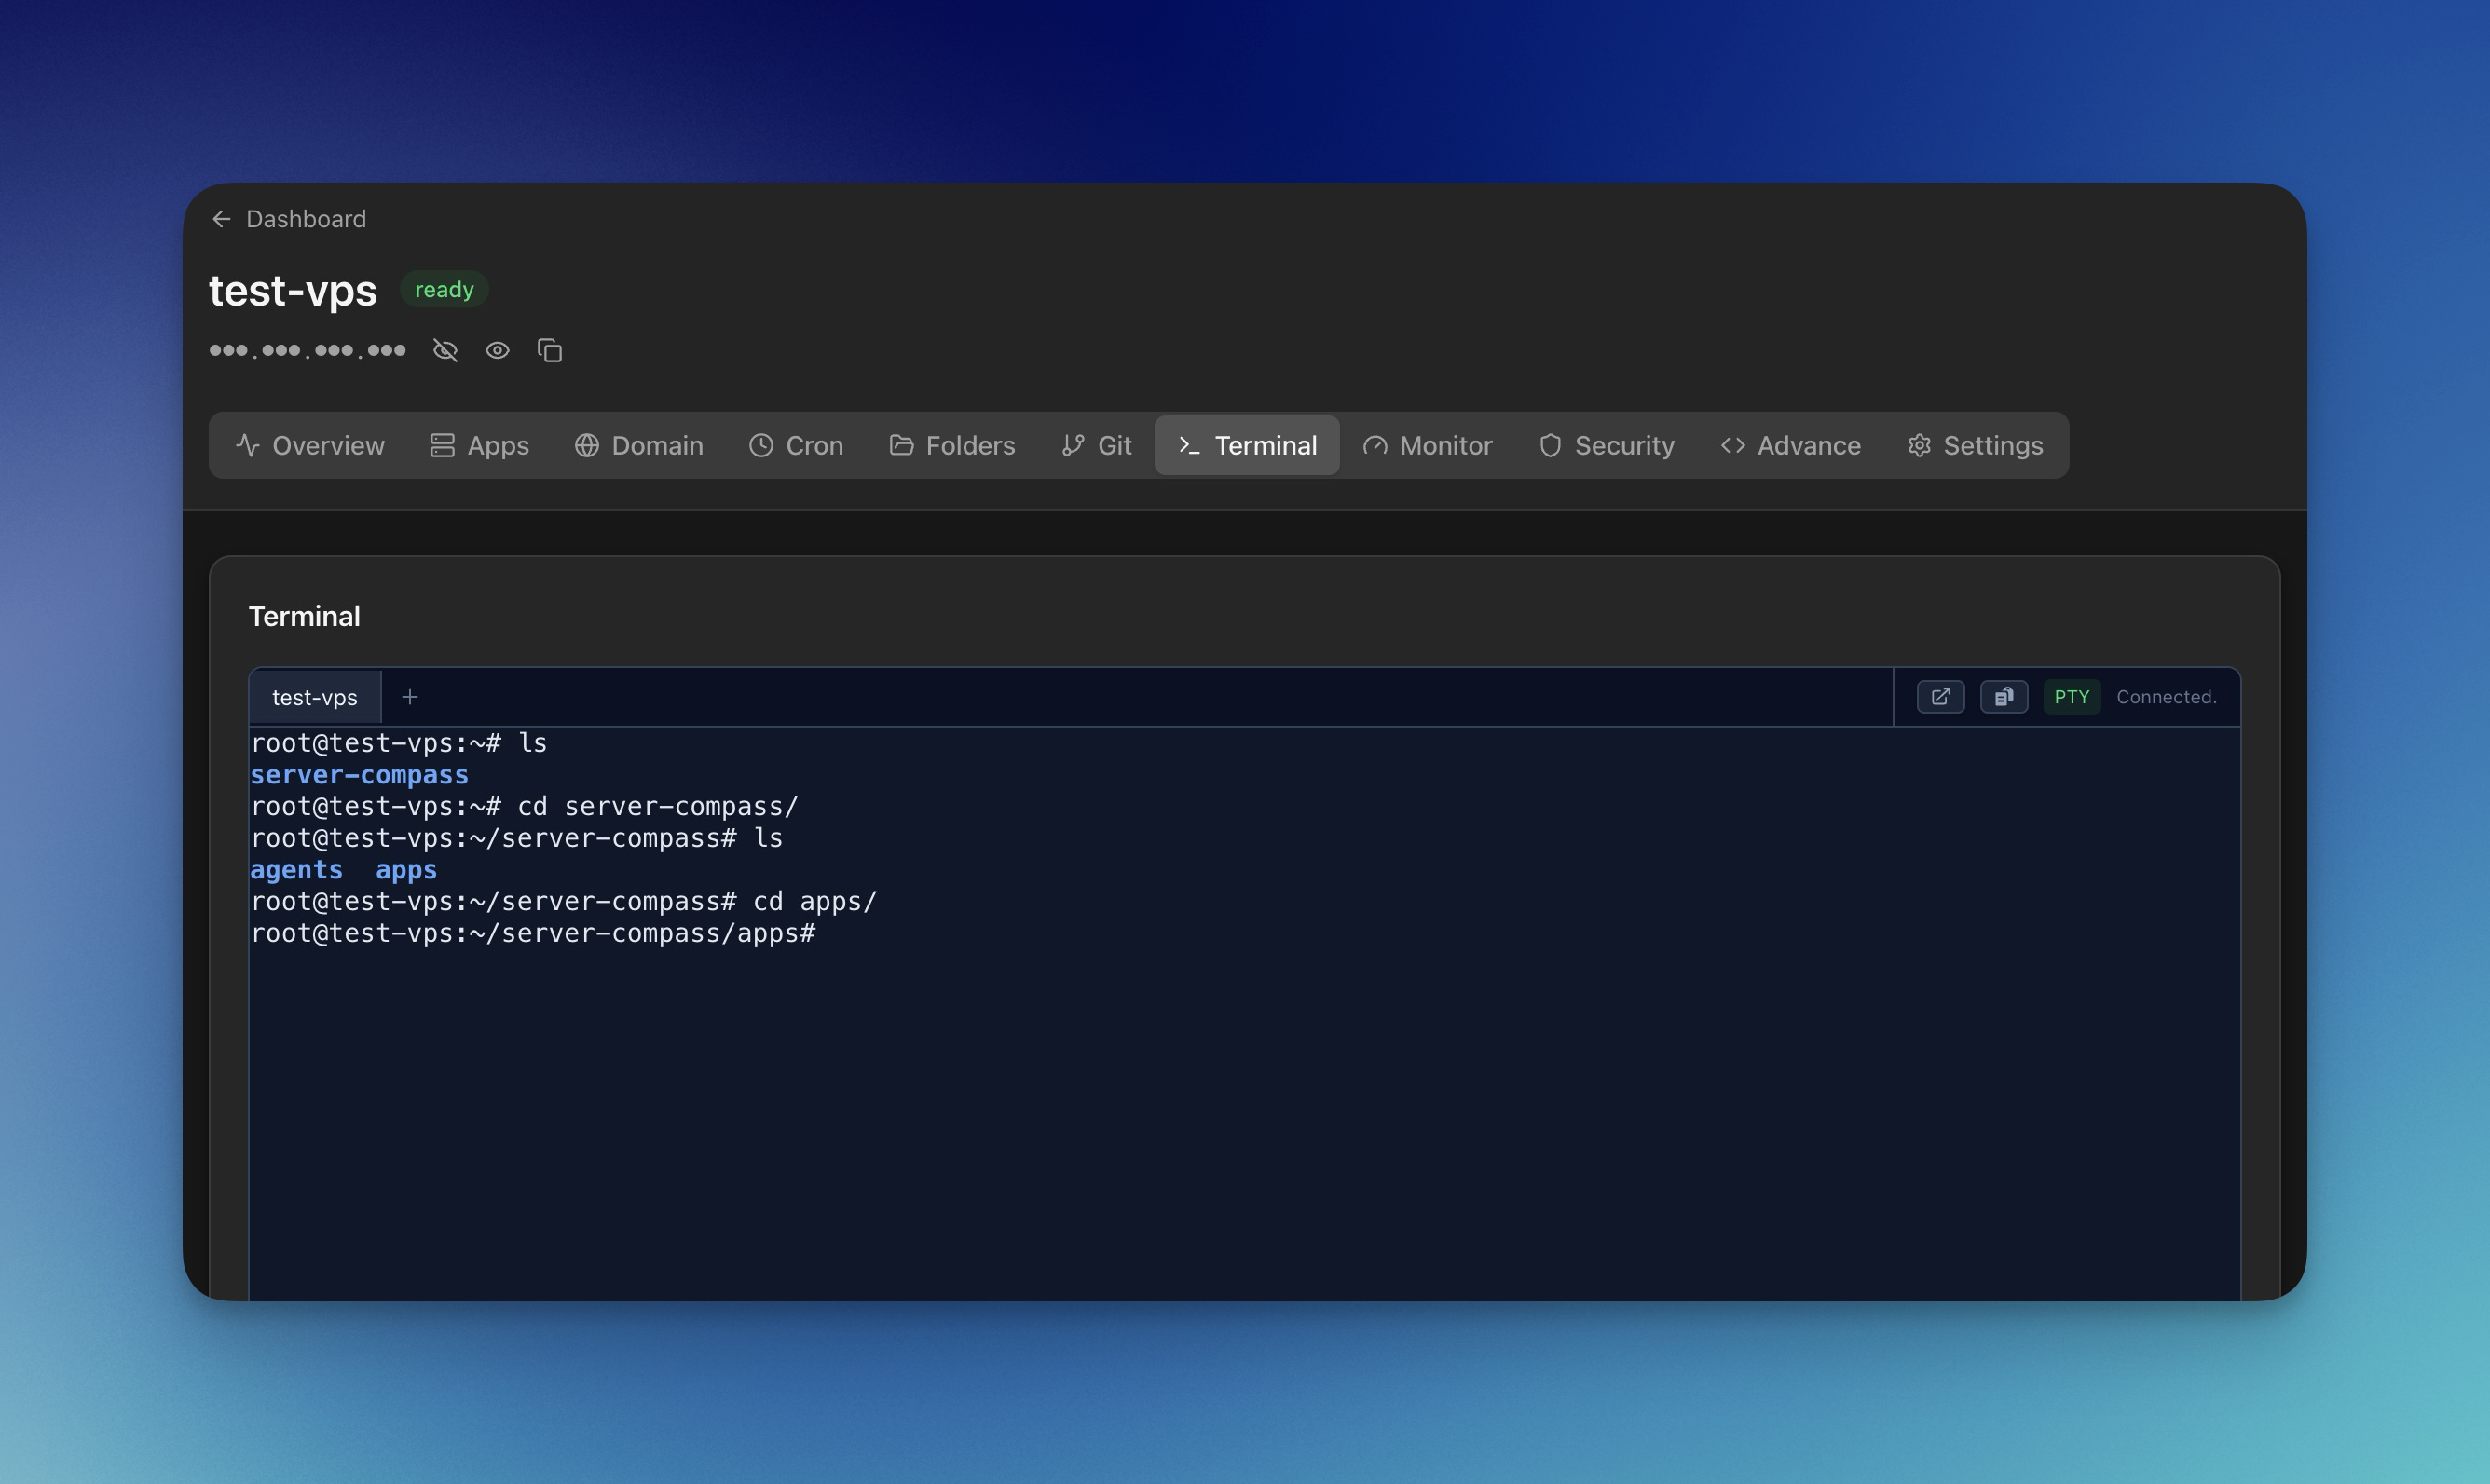
Task: Open the Git tab
Action: [1097, 445]
